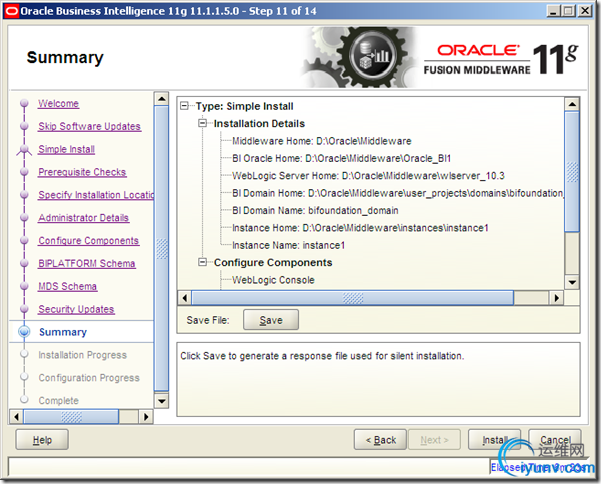Click the step list horizontal scrollbar thumb
601x484 pixels.
click(x=71, y=417)
